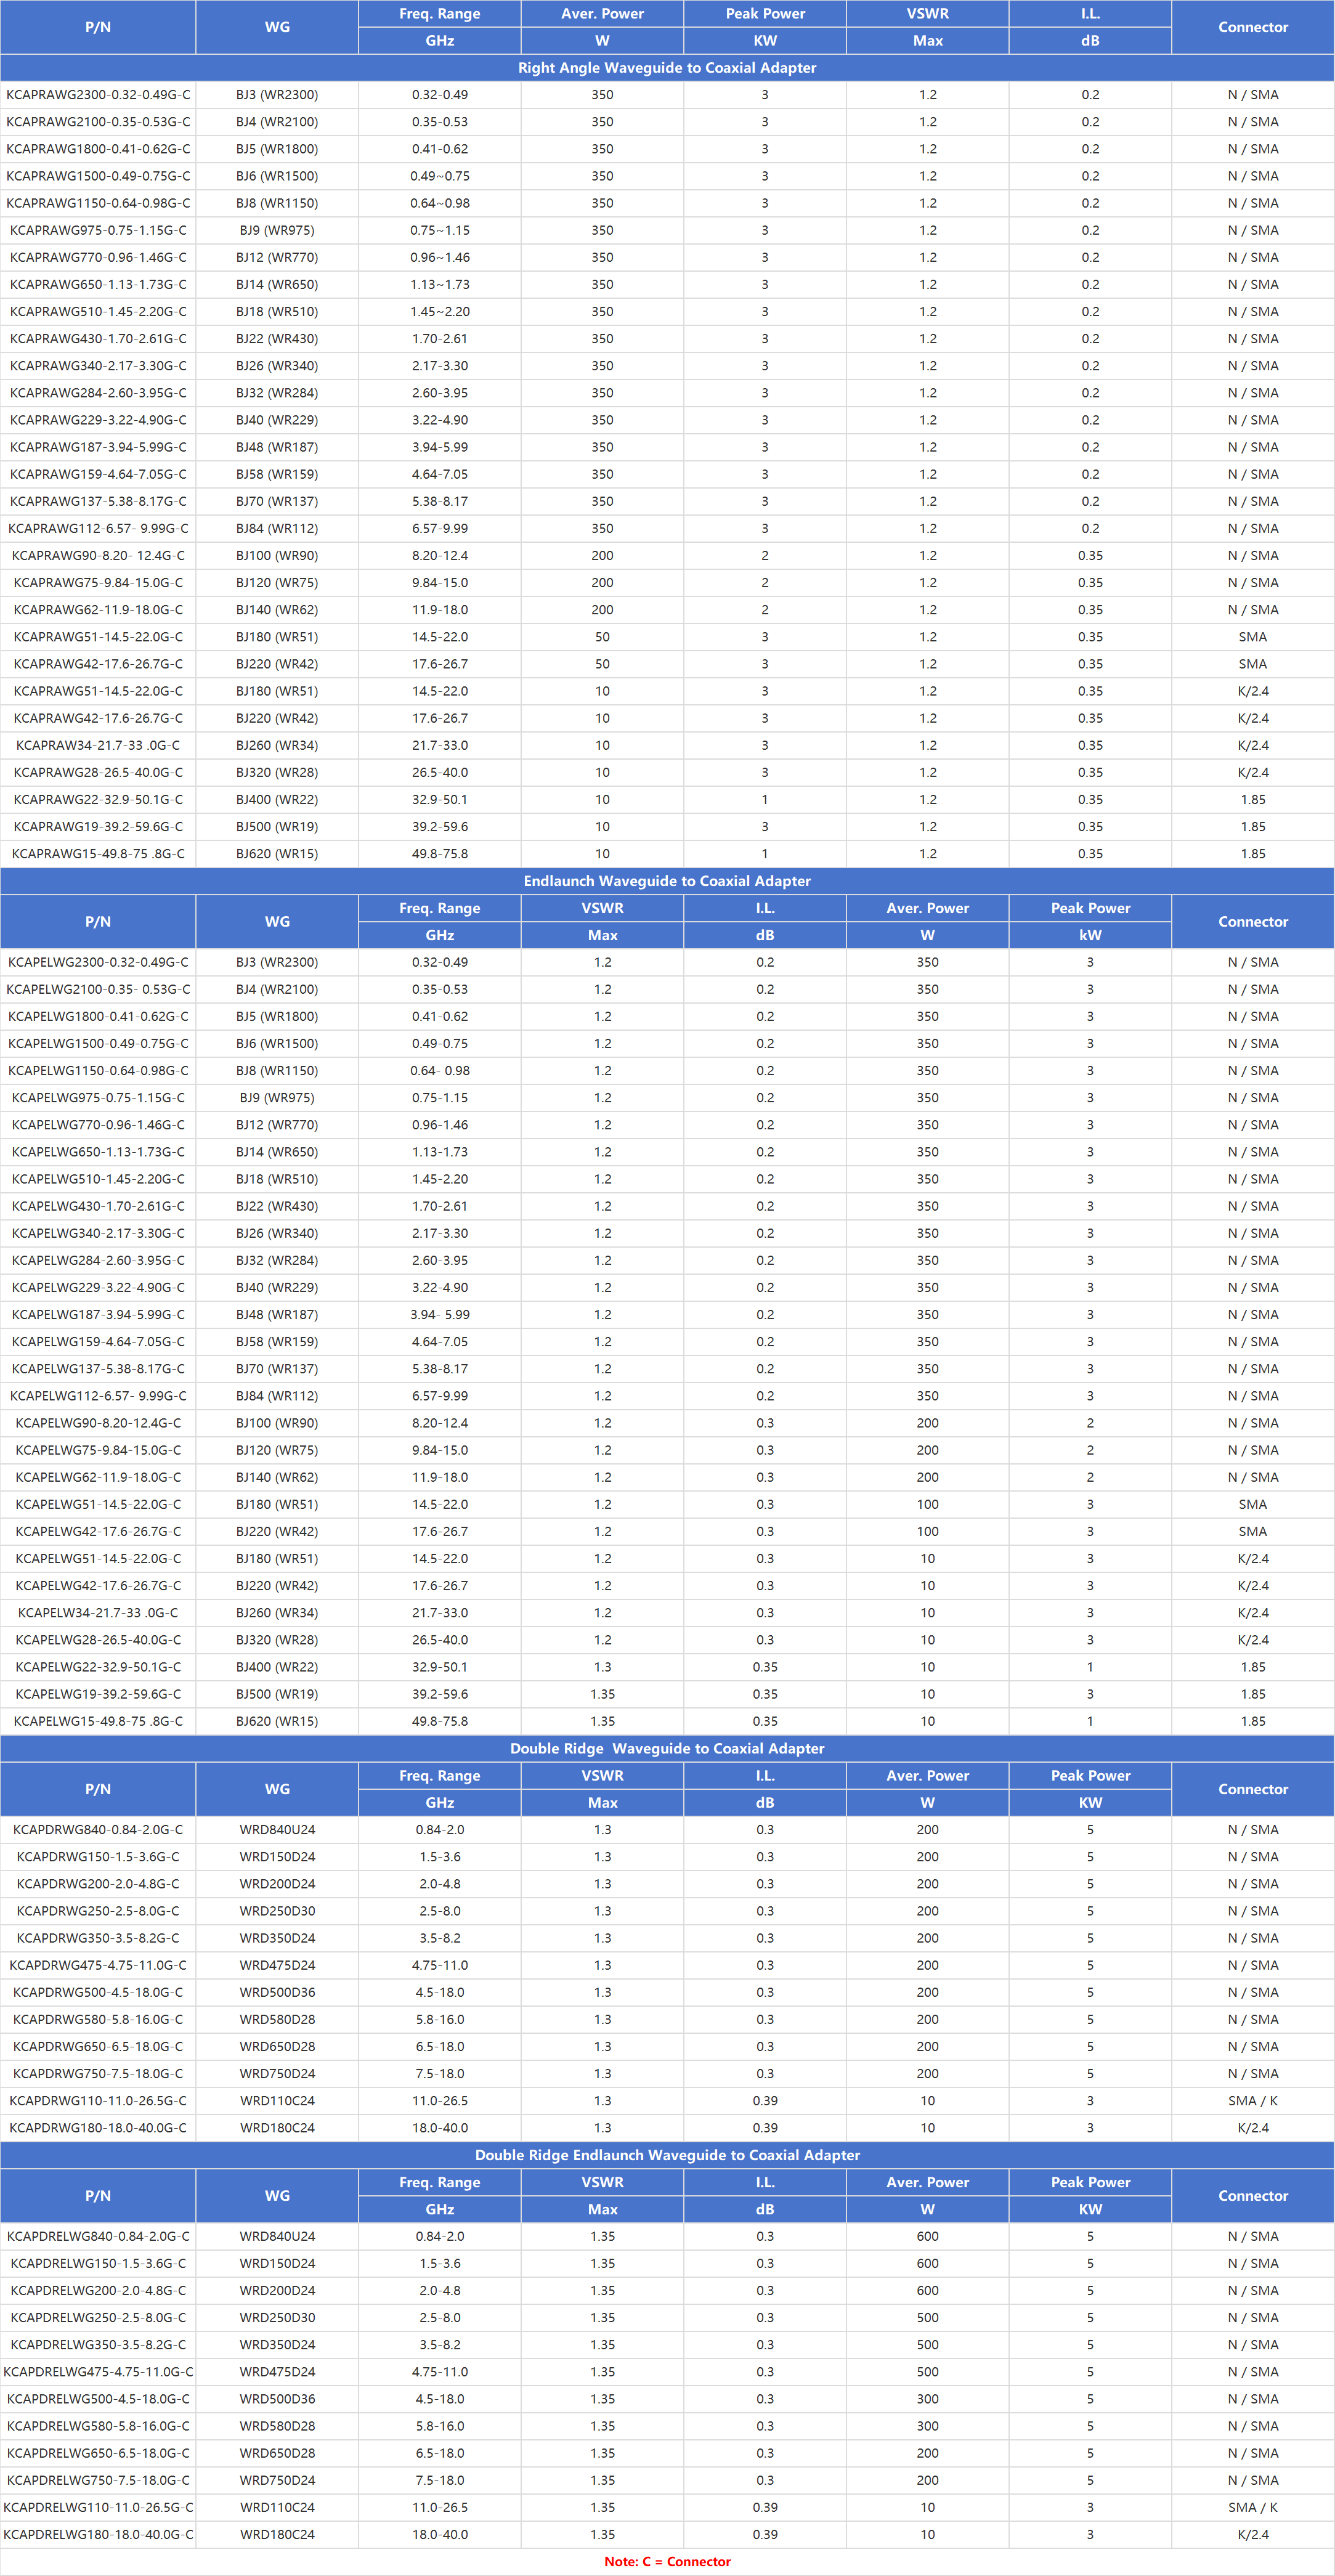Image resolution: width=1335 pixels, height=2576 pixels.
Task: Click connector cell in the KCAPRAWG19-39.2-59.6G-C row
Action: (x=1253, y=827)
